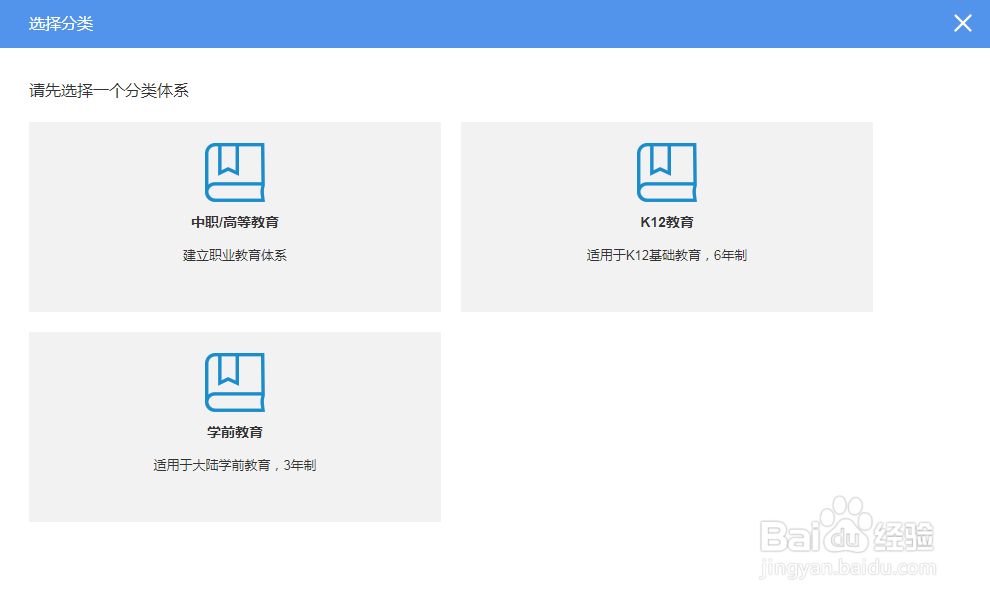Click the description 建立职业教育体系
The height and width of the screenshot is (602, 990).
(235, 254)
